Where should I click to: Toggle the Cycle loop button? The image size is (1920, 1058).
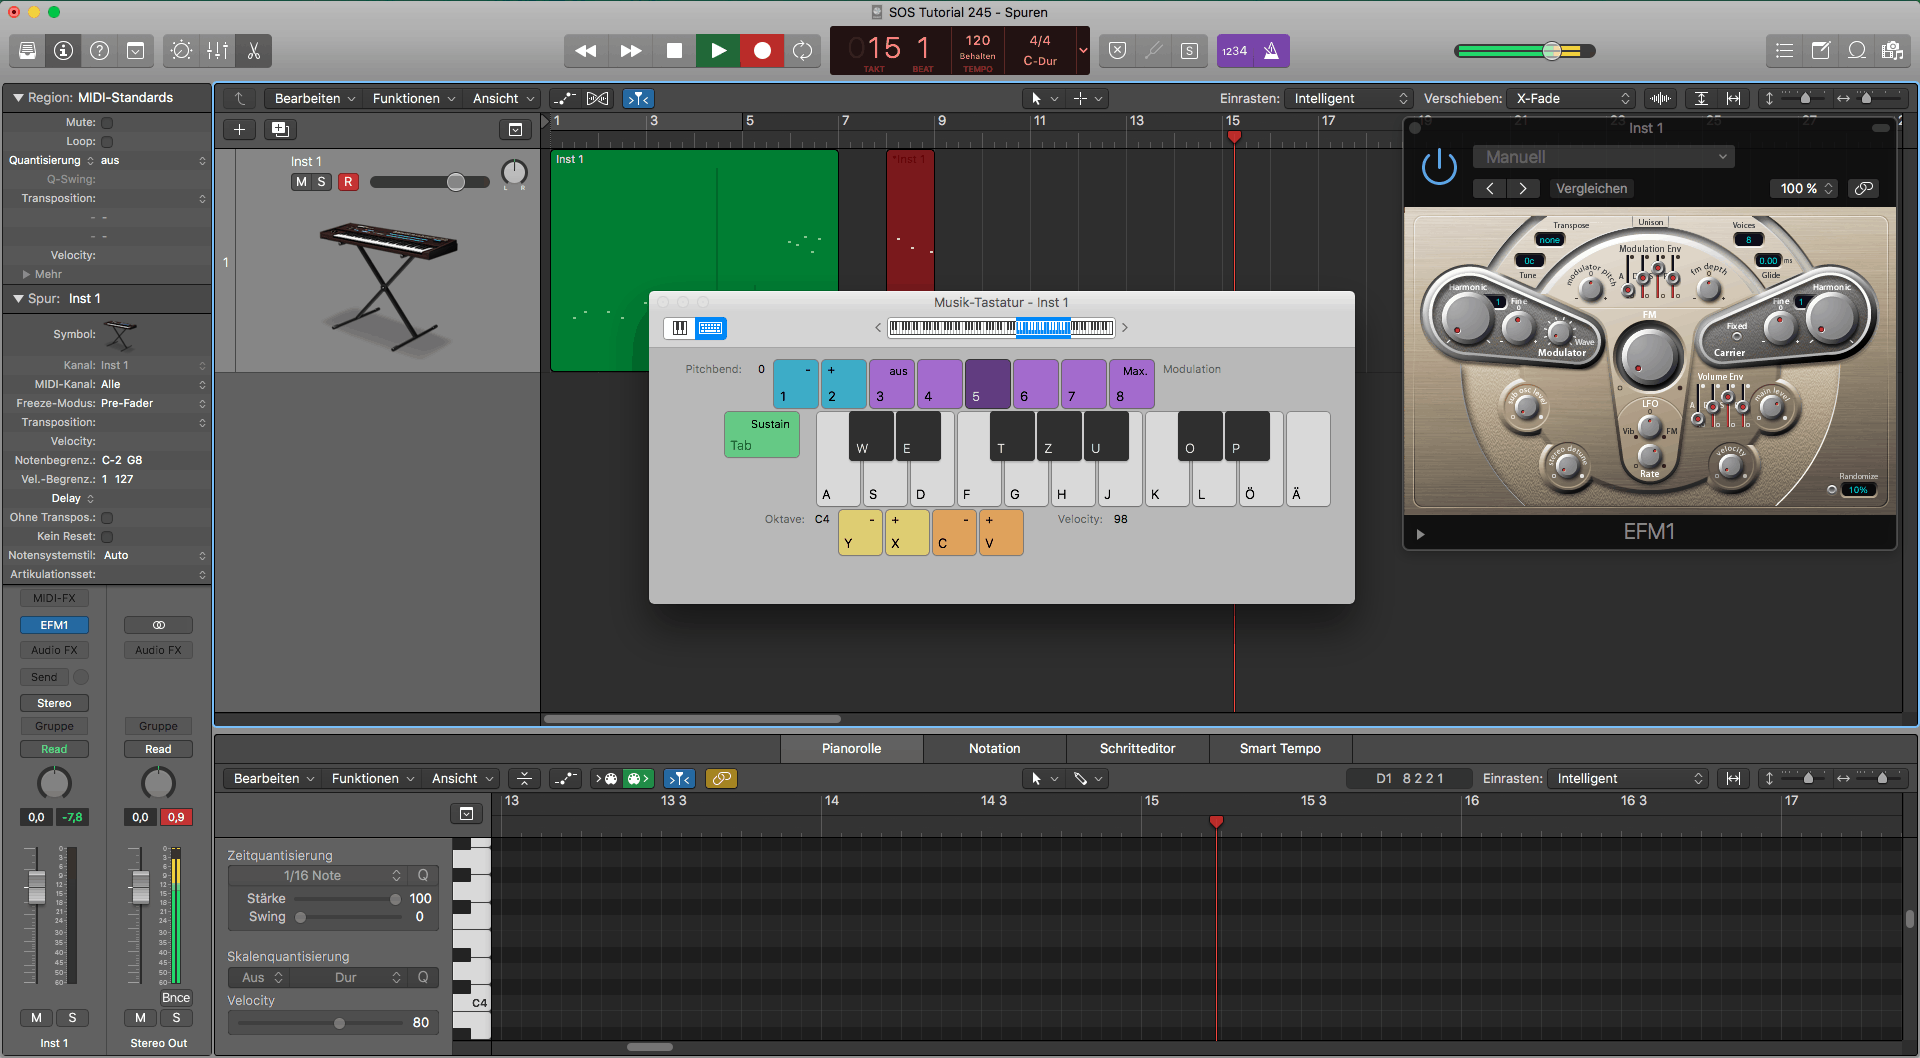point(803,51)
